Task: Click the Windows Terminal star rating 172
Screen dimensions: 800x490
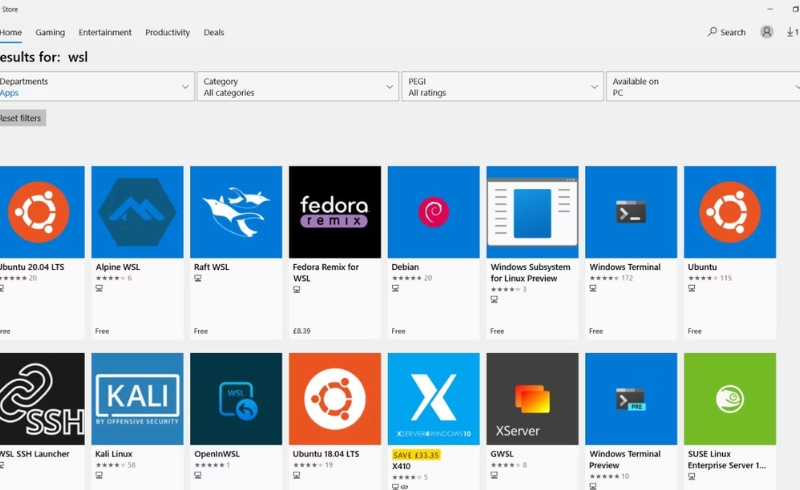Action: [x=611, y=278]
